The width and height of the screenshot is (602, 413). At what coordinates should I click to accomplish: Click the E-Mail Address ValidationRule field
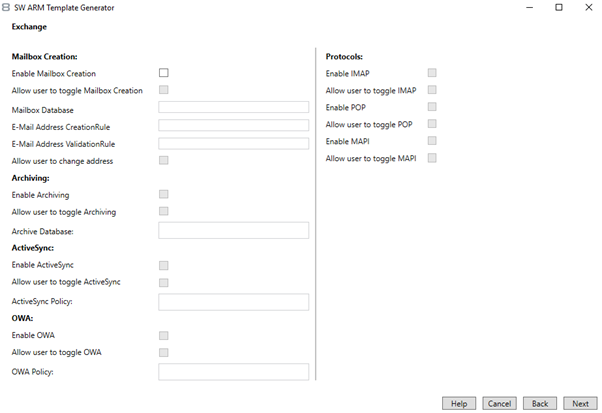233,144
